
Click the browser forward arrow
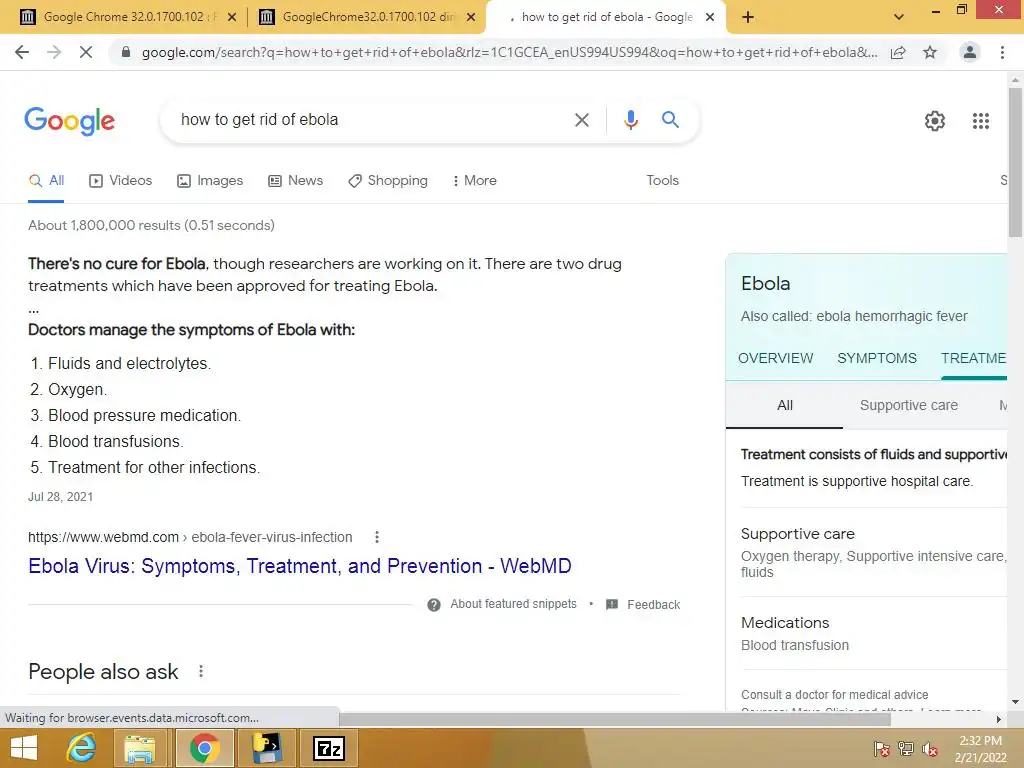click(x=54, y=52)
